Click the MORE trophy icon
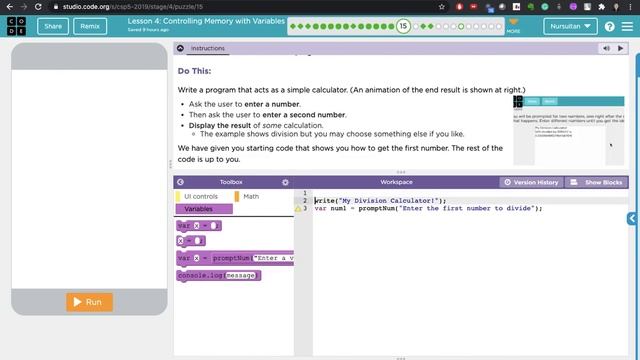Image resolution: width=640 pixels, height=360 pixels. [513, 25]
